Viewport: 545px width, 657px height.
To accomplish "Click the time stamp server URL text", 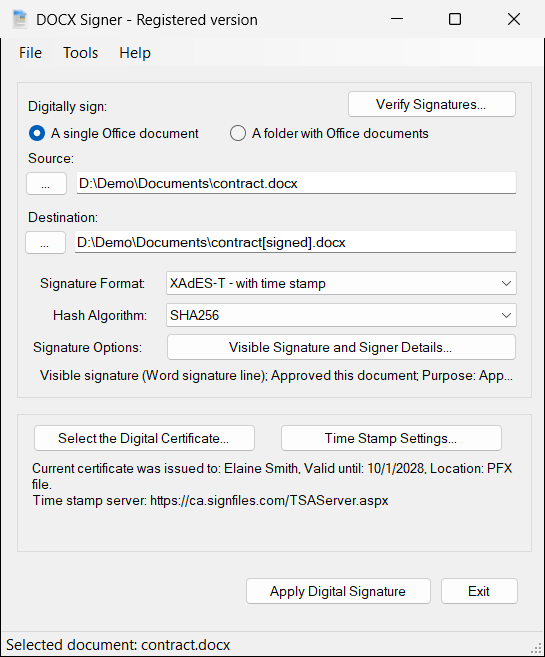I will point(269,500).
